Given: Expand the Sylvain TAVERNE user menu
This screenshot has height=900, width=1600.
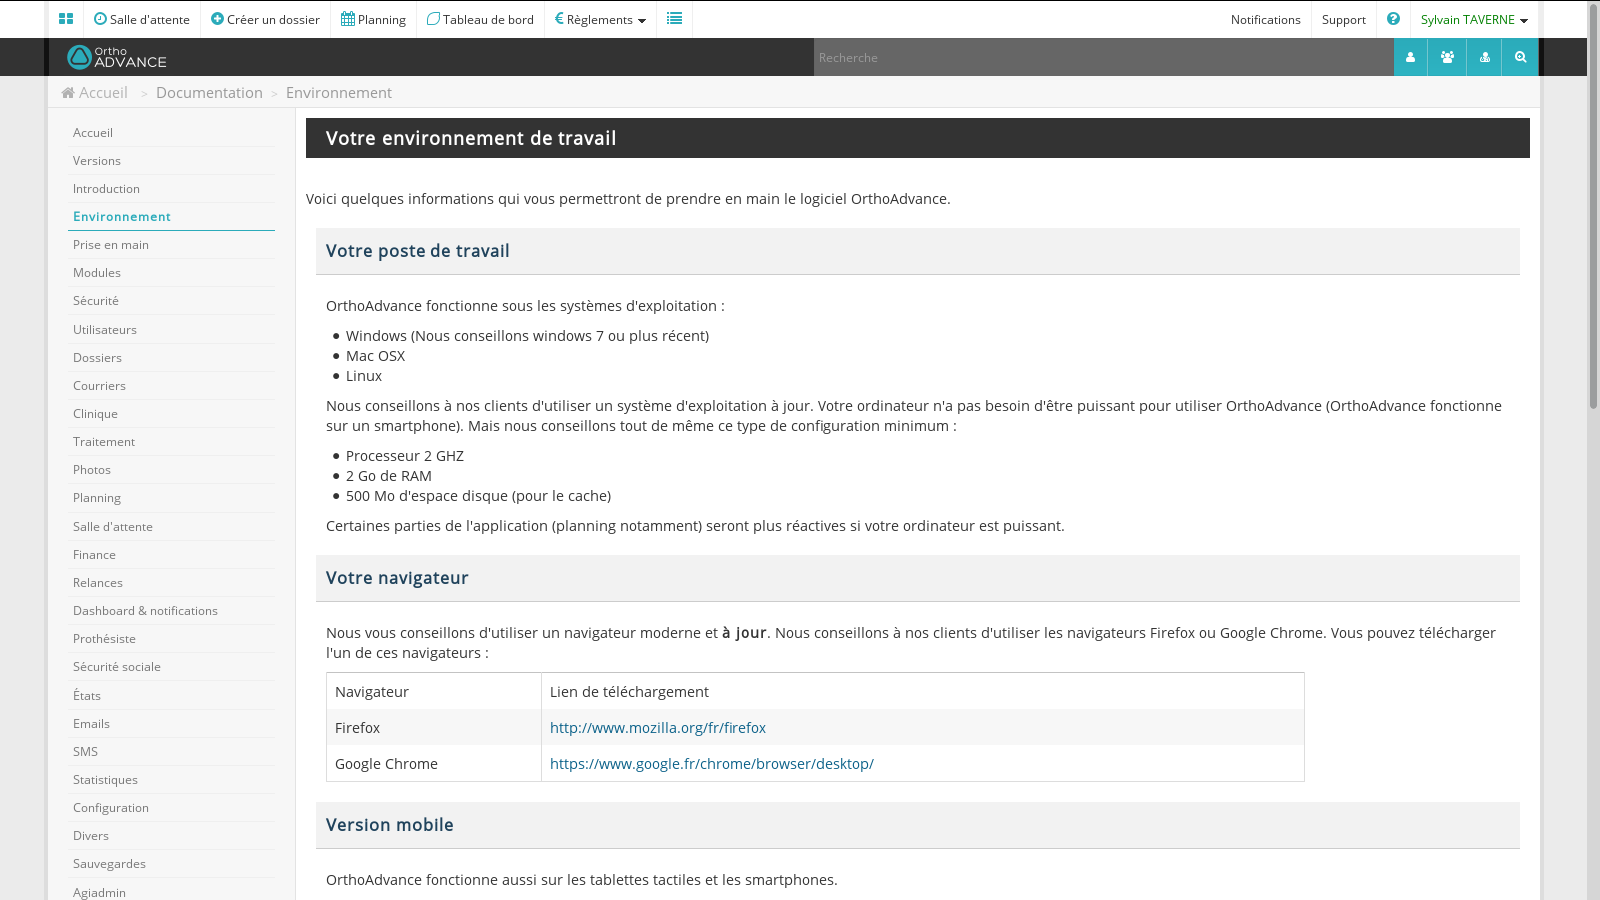Looking at the screenshot, I should point(1474,19).
